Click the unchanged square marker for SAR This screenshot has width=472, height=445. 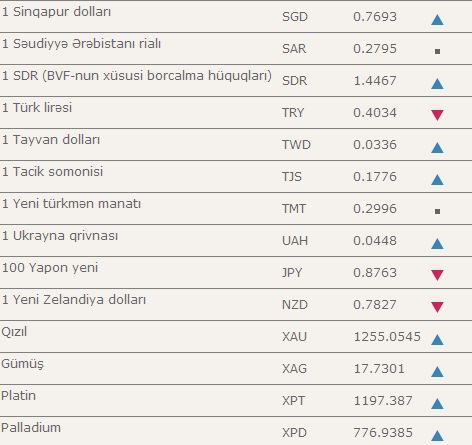coord(438,51)
